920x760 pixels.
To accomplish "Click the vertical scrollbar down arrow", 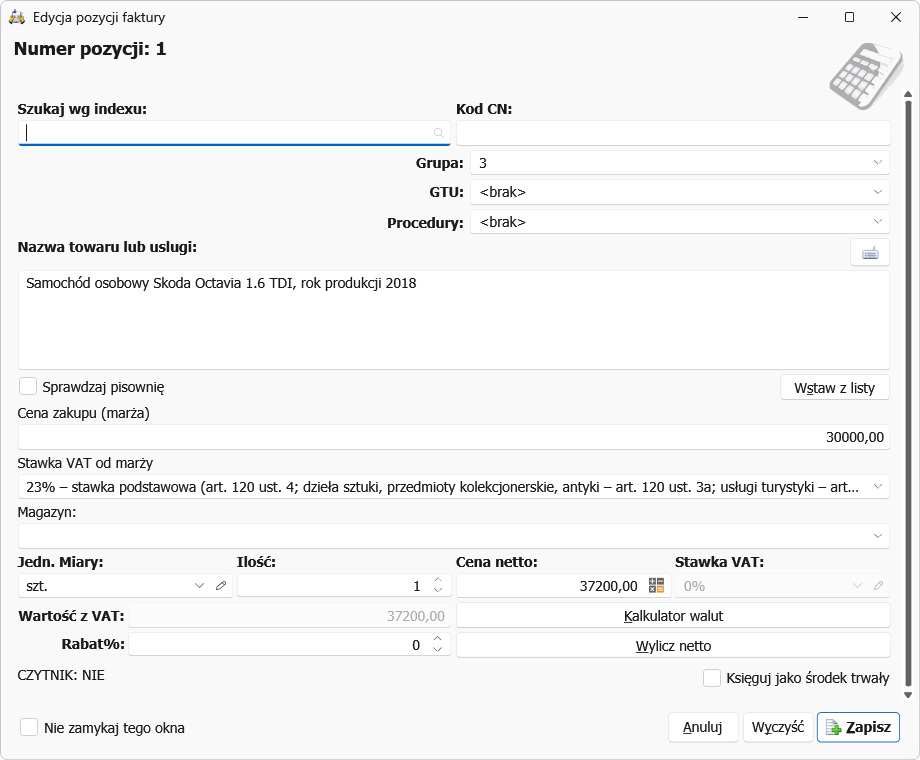I will click(908, 695).
